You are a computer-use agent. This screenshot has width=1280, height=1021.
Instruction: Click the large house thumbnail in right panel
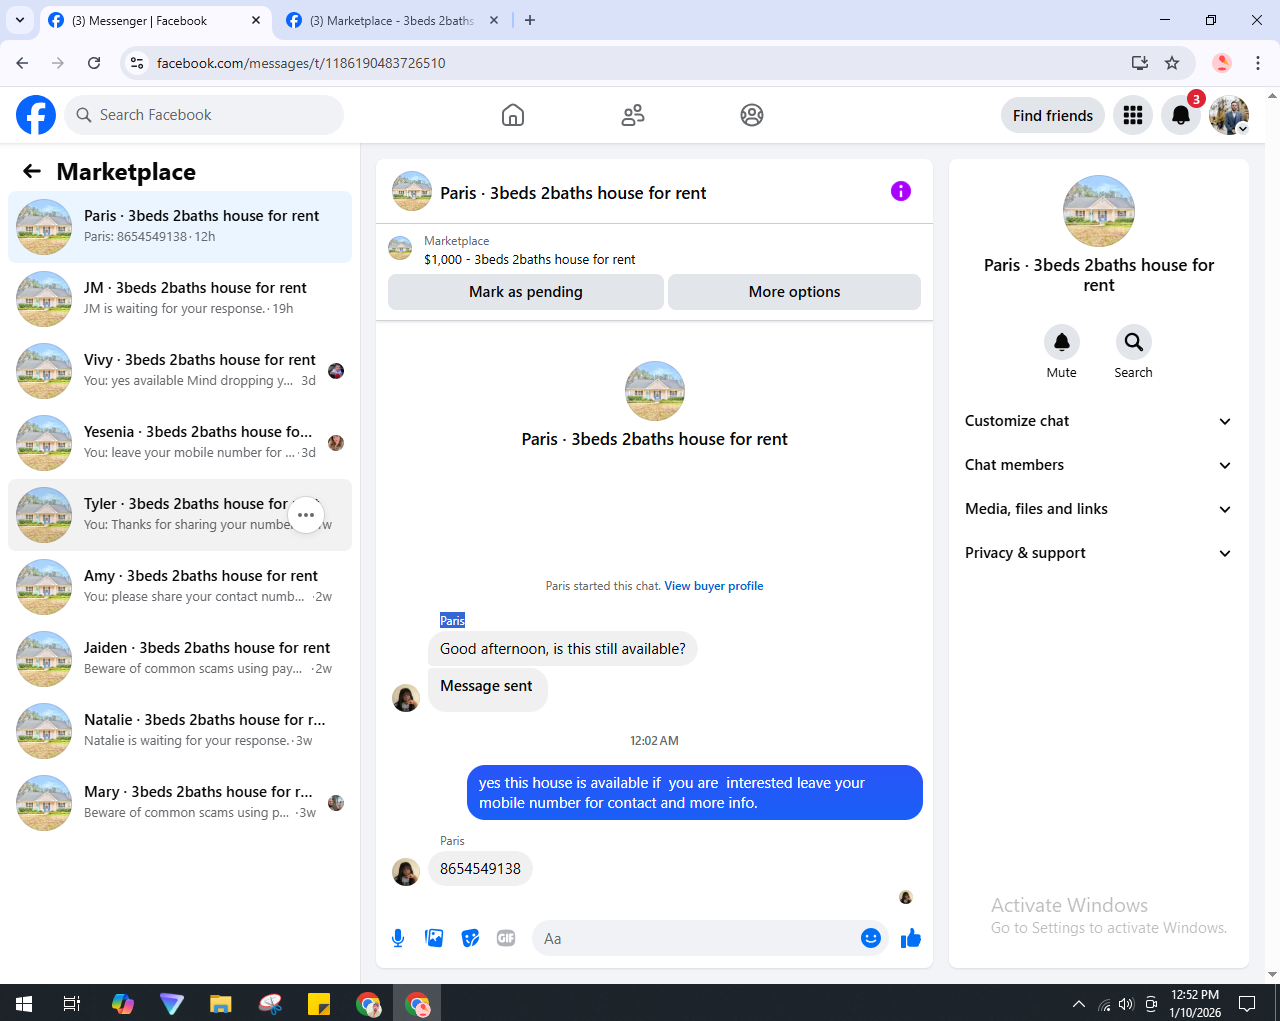tap(1099, 211)
